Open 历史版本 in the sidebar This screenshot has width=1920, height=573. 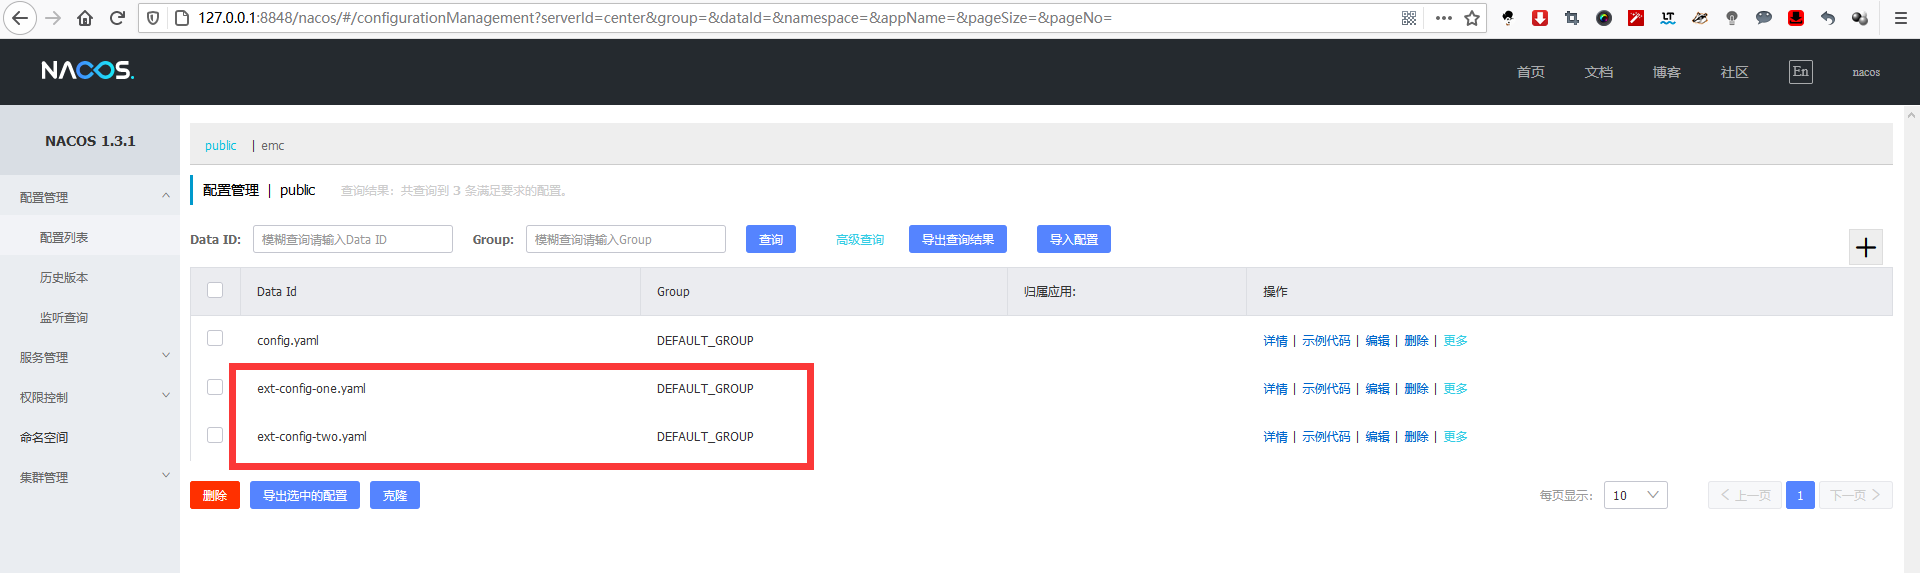pyautogui.click(x=64, y=278)
